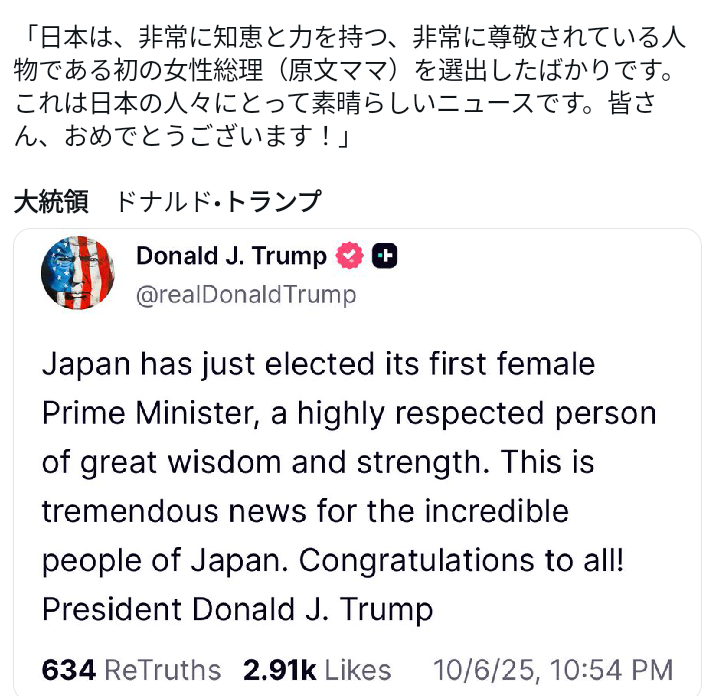
Task: Click the black plus badge icon
Action: (384, 257)
